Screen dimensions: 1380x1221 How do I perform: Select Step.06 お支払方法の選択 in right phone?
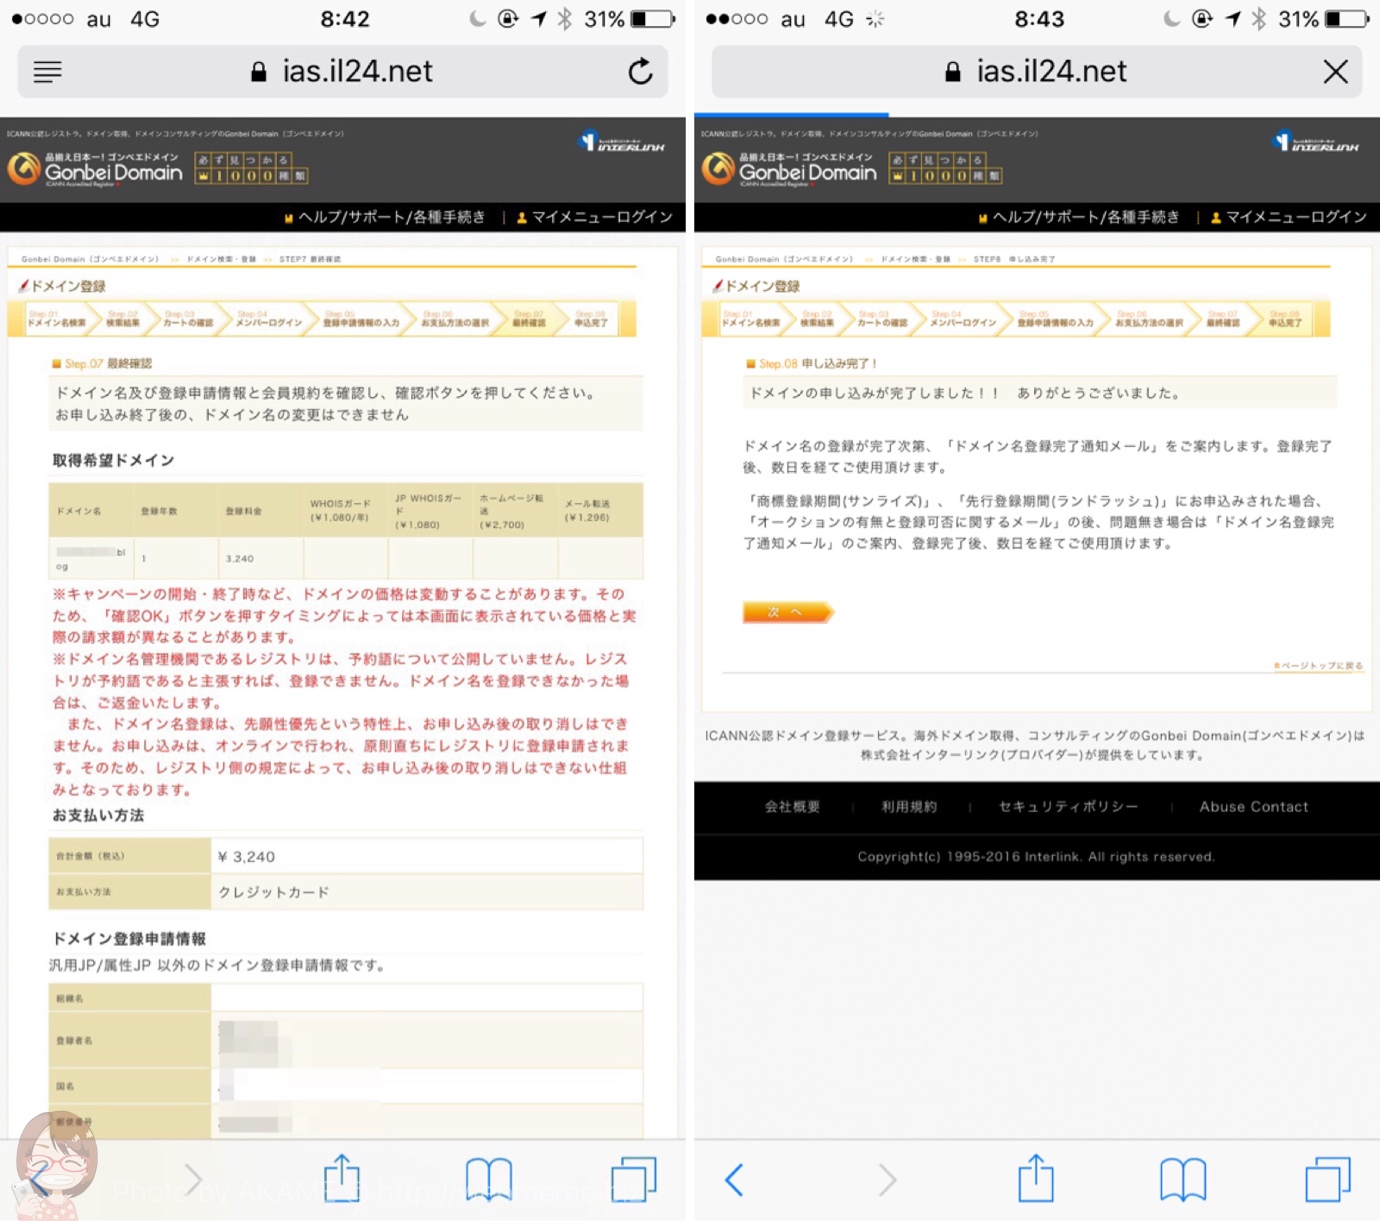[1149, 319]
